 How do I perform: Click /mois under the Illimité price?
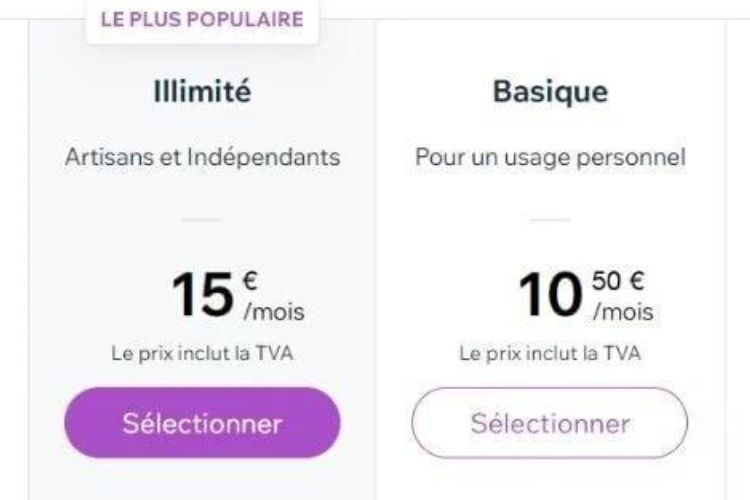coord(273,312)
